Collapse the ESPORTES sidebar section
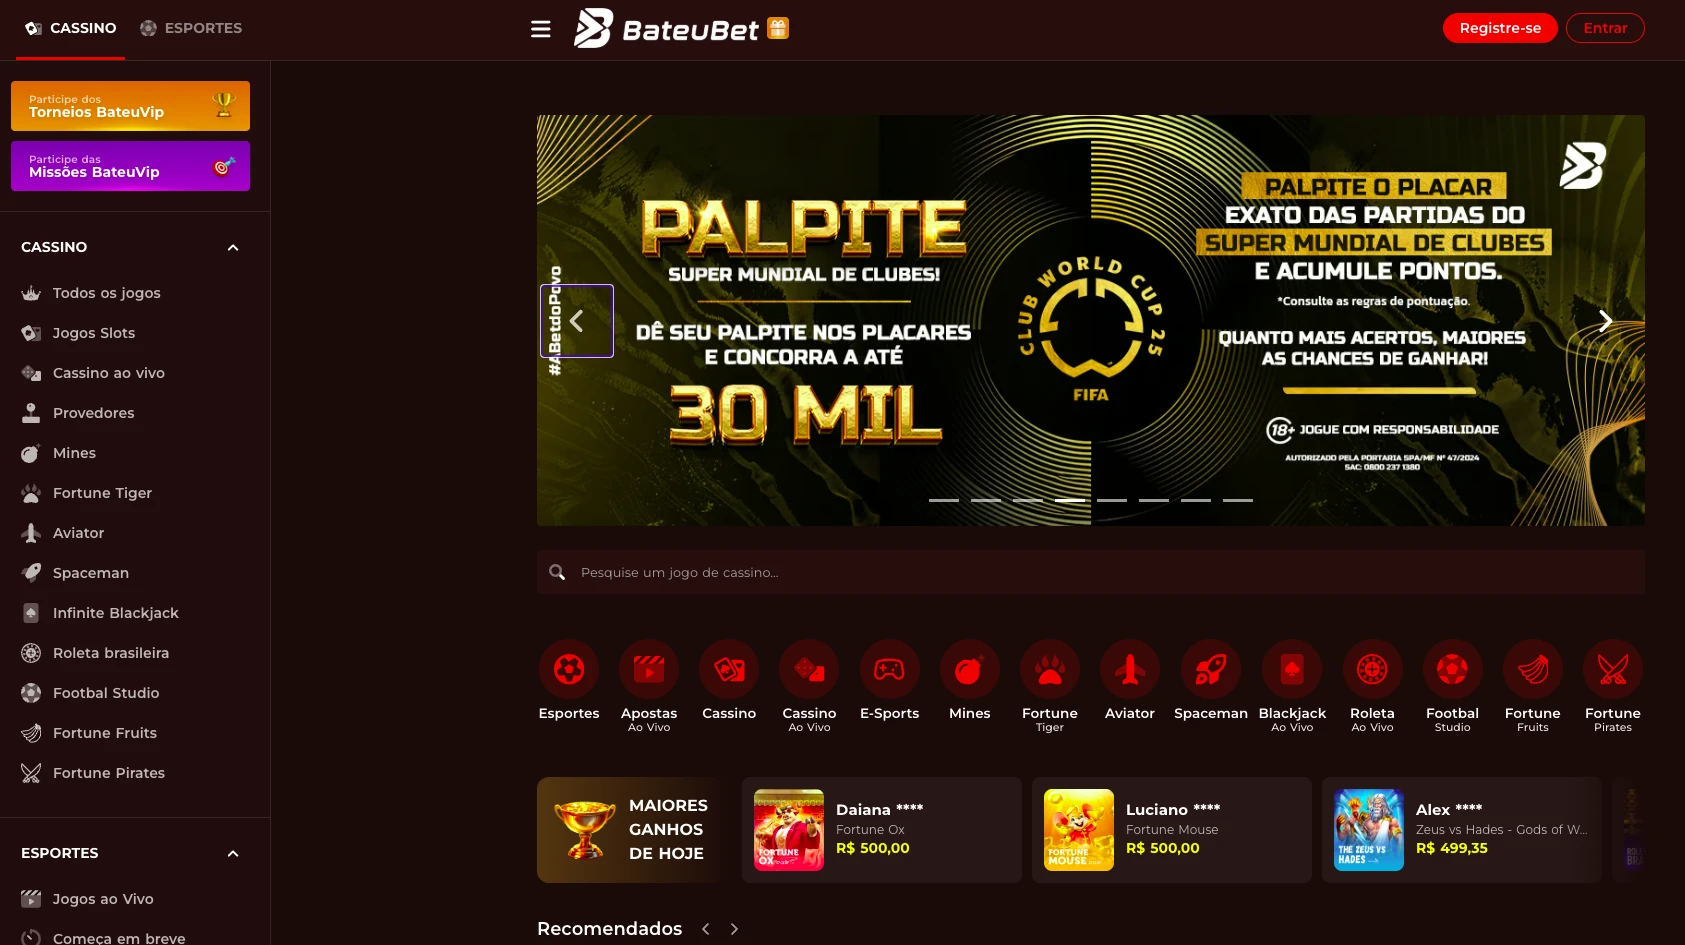Viewport: 1685px width, 945px height. click(x=233, y=853)
